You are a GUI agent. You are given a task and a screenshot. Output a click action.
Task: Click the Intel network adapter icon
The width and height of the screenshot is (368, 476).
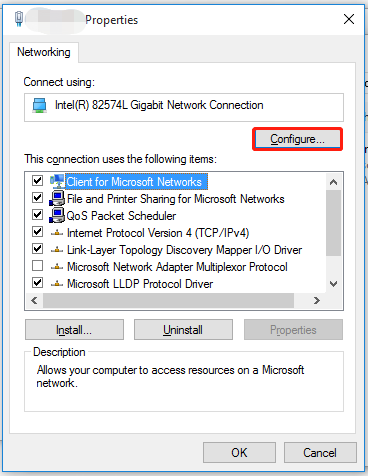(x=40, y=106)
